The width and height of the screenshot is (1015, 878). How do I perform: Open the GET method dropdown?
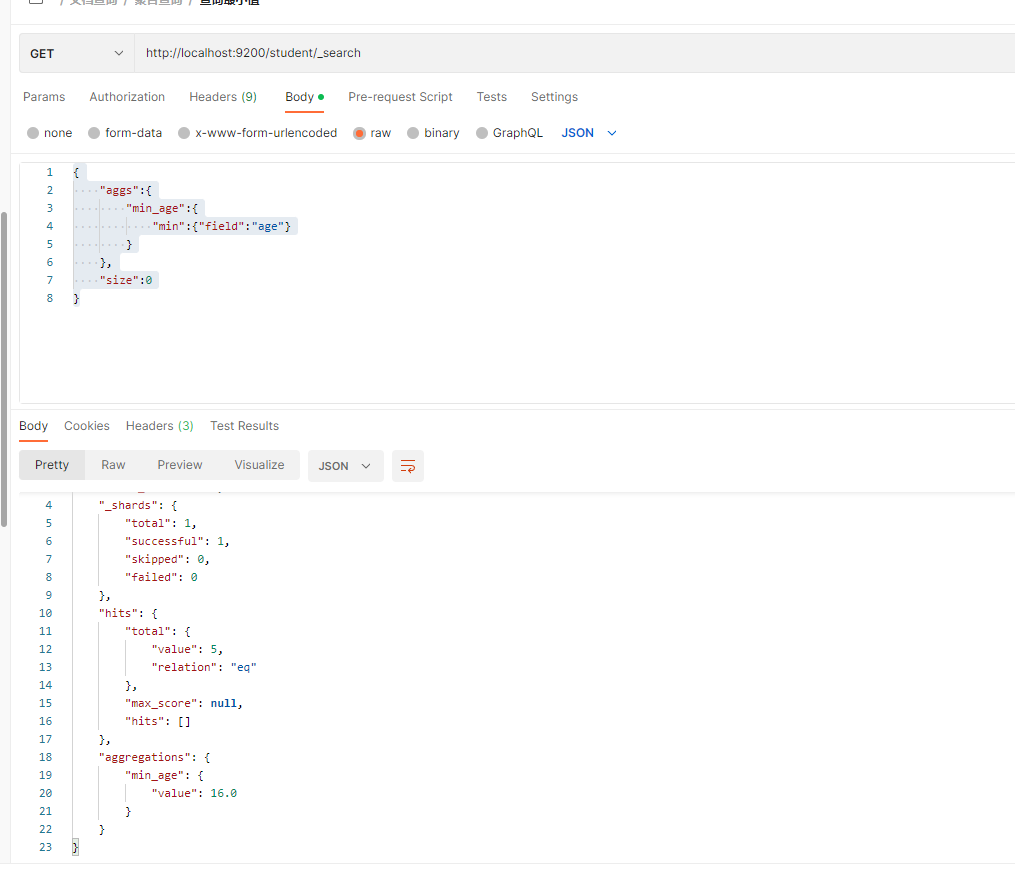click(x=76, y=53)
